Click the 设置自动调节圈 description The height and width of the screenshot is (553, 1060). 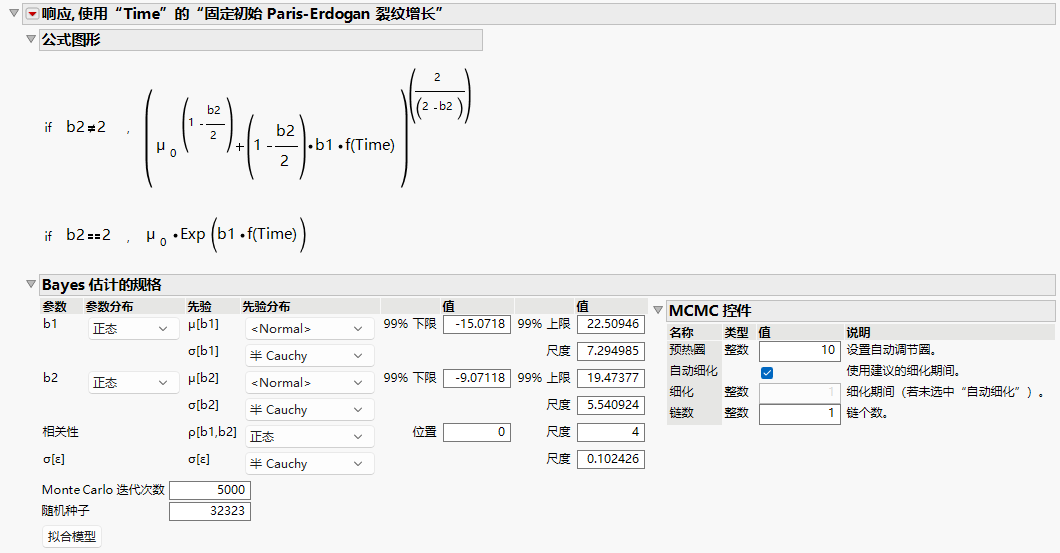[891, 350]
